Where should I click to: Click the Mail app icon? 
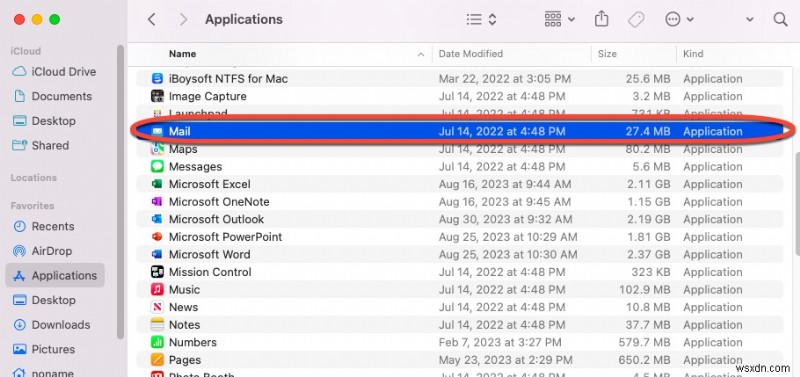pyautogui.click(x=157, y=131)
